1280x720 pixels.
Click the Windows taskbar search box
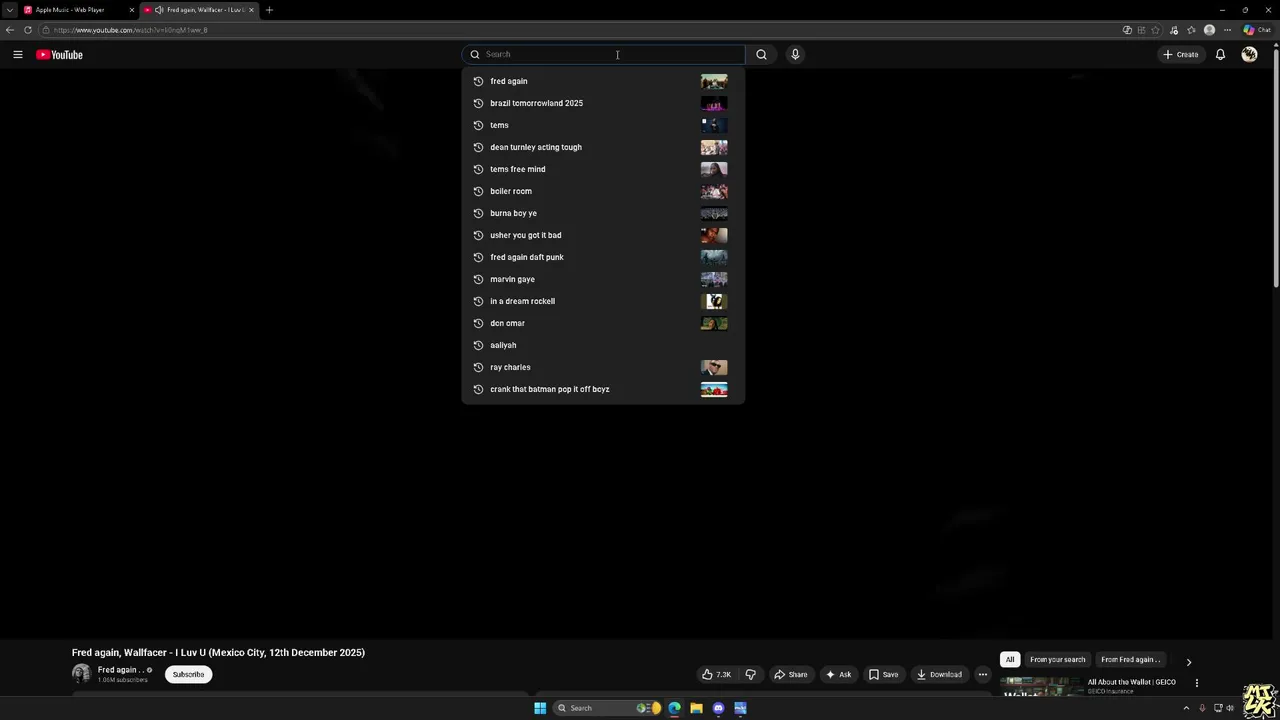tap(606, 708)
